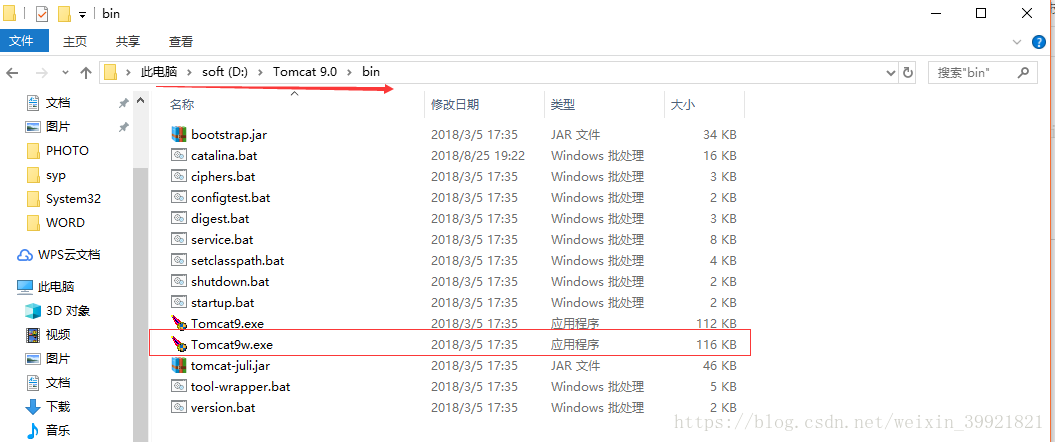Open the help question mark icon
The image size is (1055, 442).
click(x=1040, y=42)
